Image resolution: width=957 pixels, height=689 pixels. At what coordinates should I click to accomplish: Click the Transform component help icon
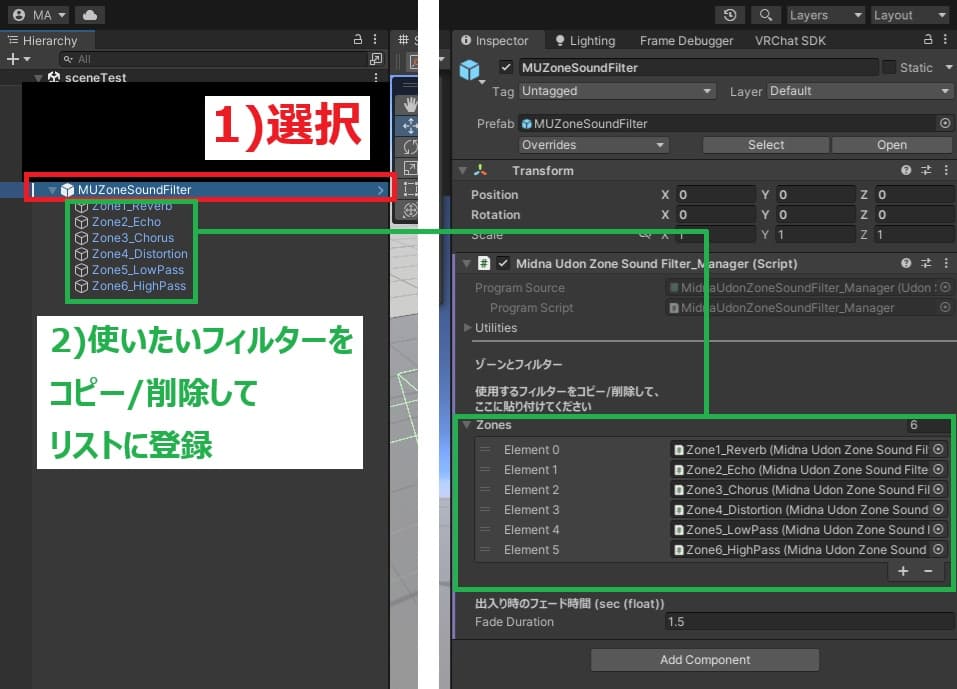pyautogui.click(x=906, y=171)
